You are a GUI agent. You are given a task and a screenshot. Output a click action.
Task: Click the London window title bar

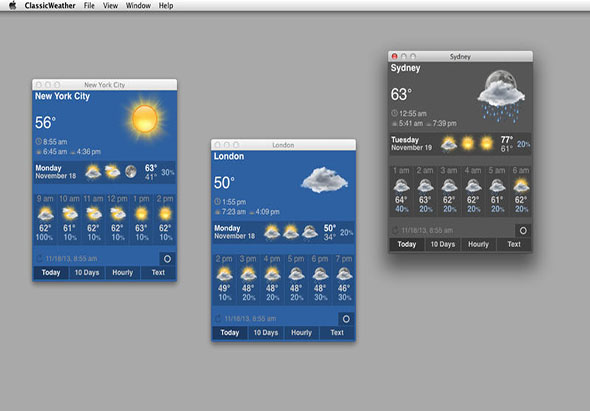pos(283,145)
